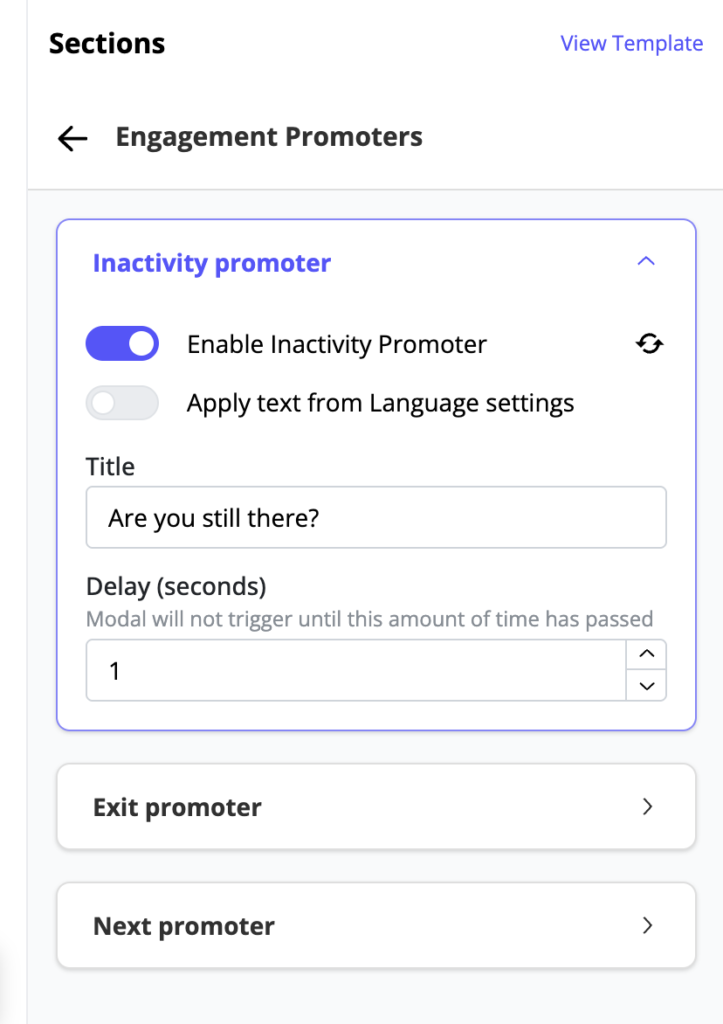Click the Apply text from Language settings label
The width and height of the screenshot is (723, 1024).
pos(380,404)
